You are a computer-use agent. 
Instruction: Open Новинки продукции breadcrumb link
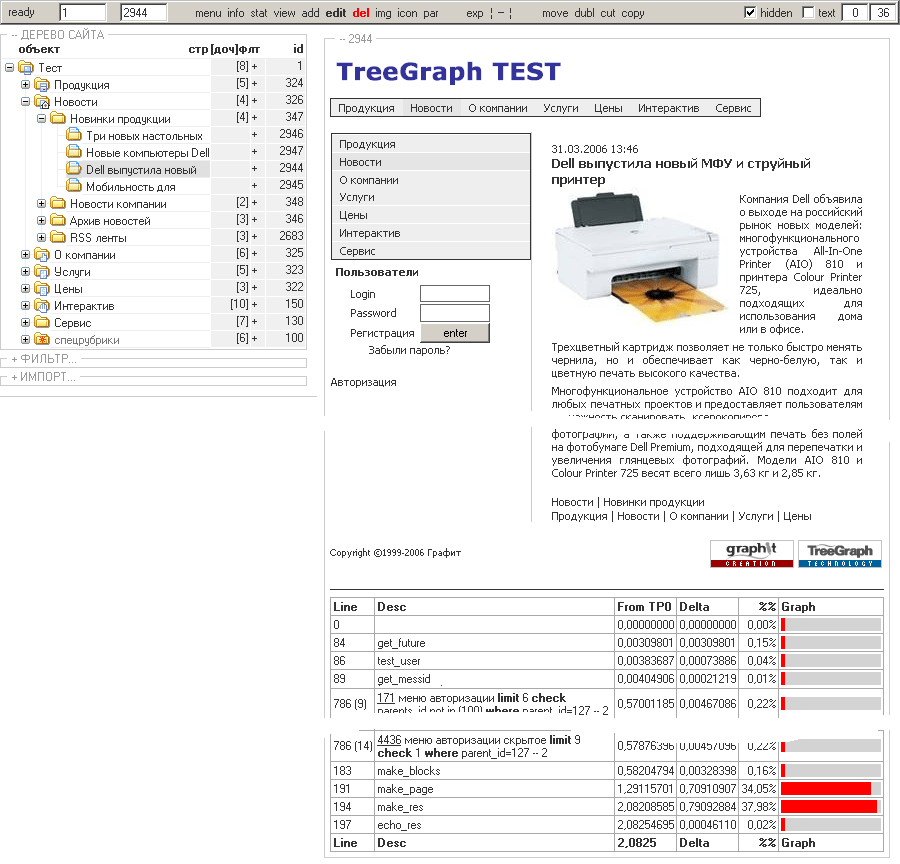654,502
